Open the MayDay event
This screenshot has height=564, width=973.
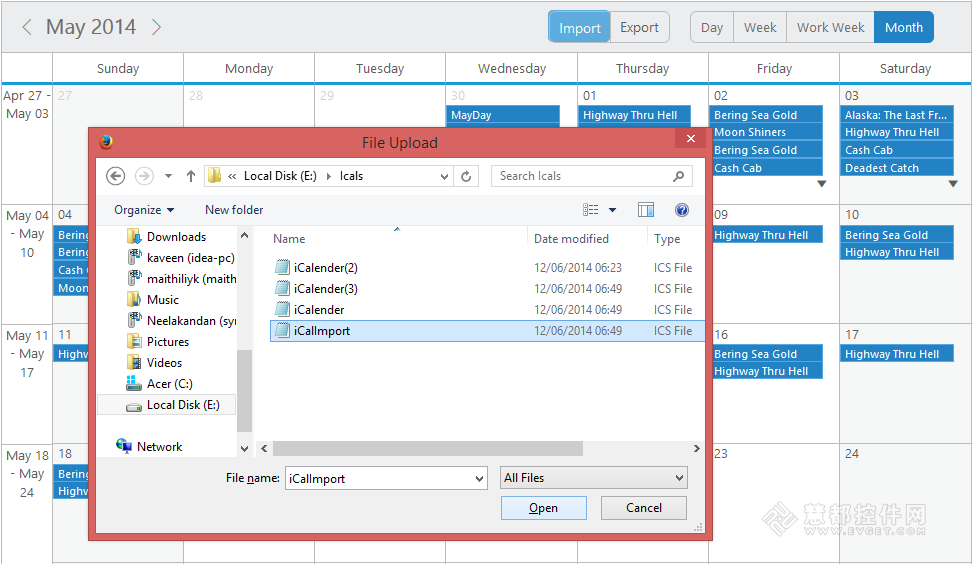pyautogui.click(x=503, y=115)
